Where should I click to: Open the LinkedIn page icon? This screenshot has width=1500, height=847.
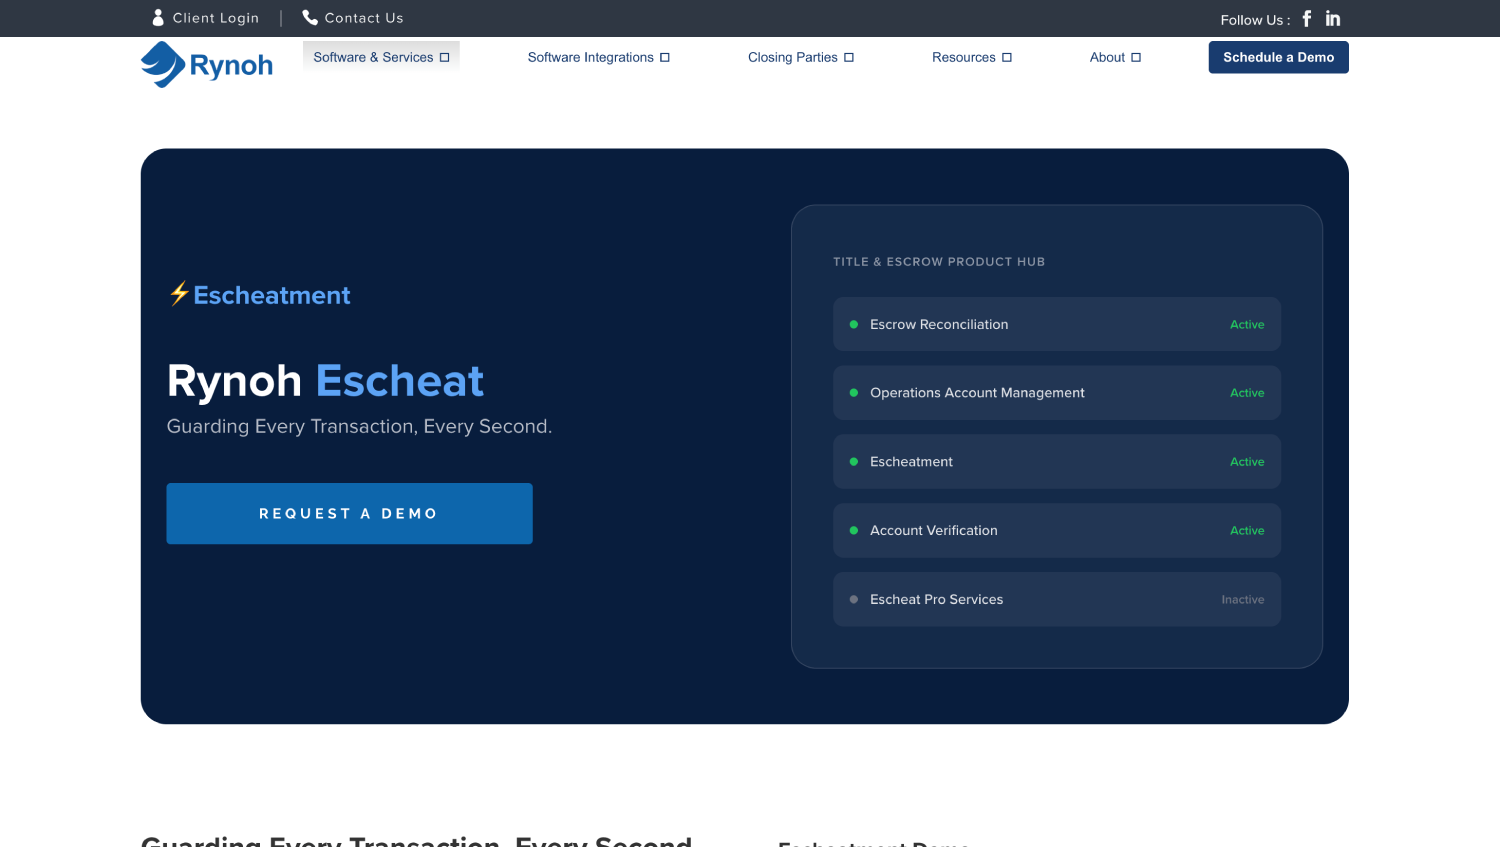1333,18
